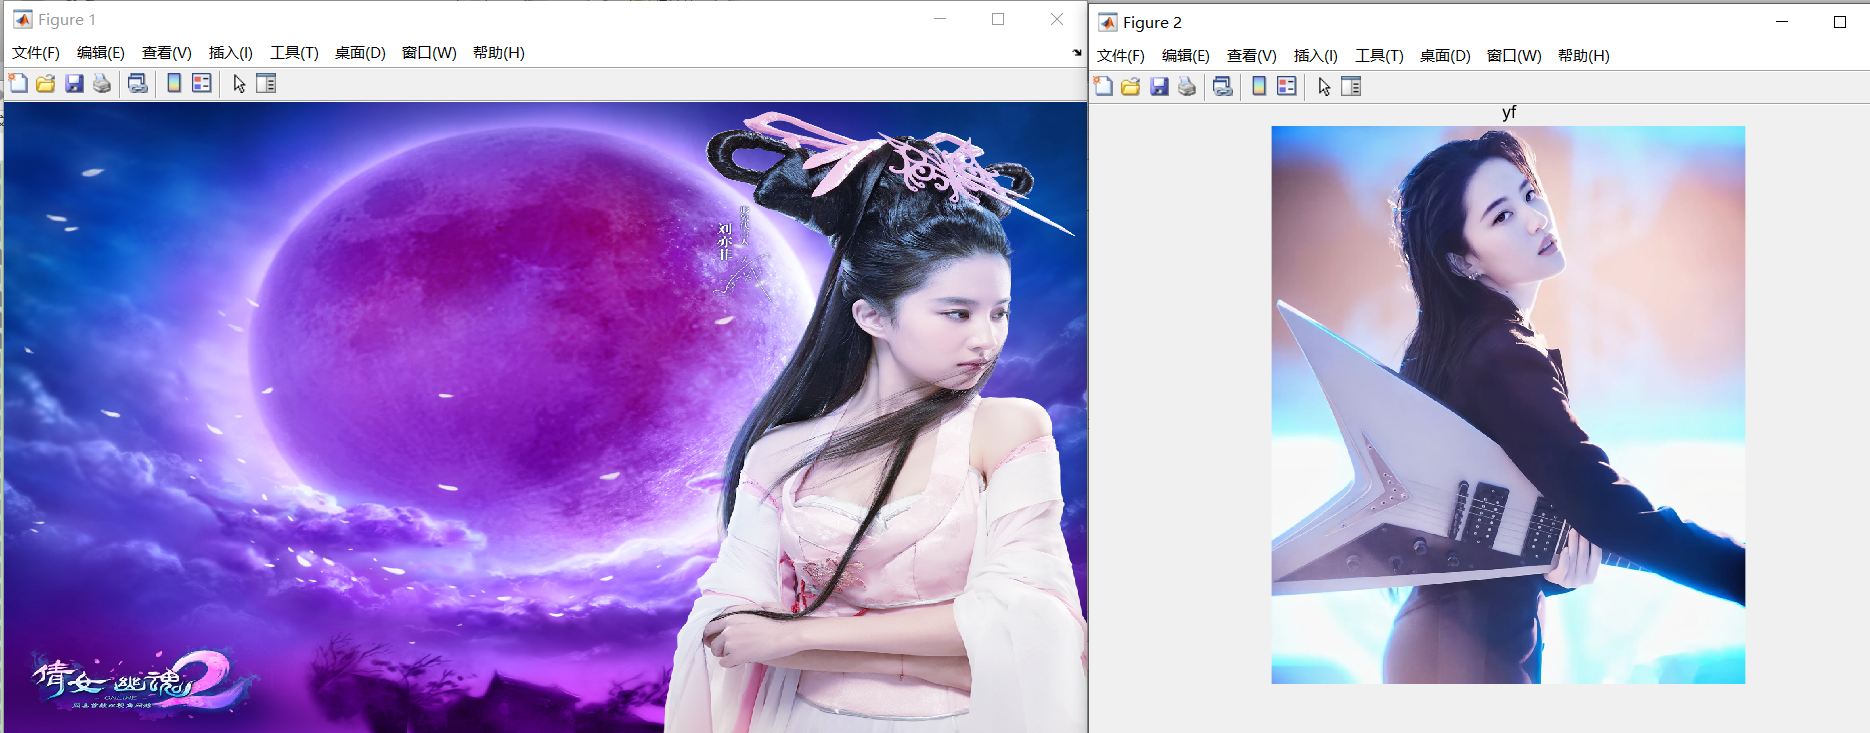Minimize the Figure 2 window
The image size is (1870, 733).
[x=1782, y=22]
